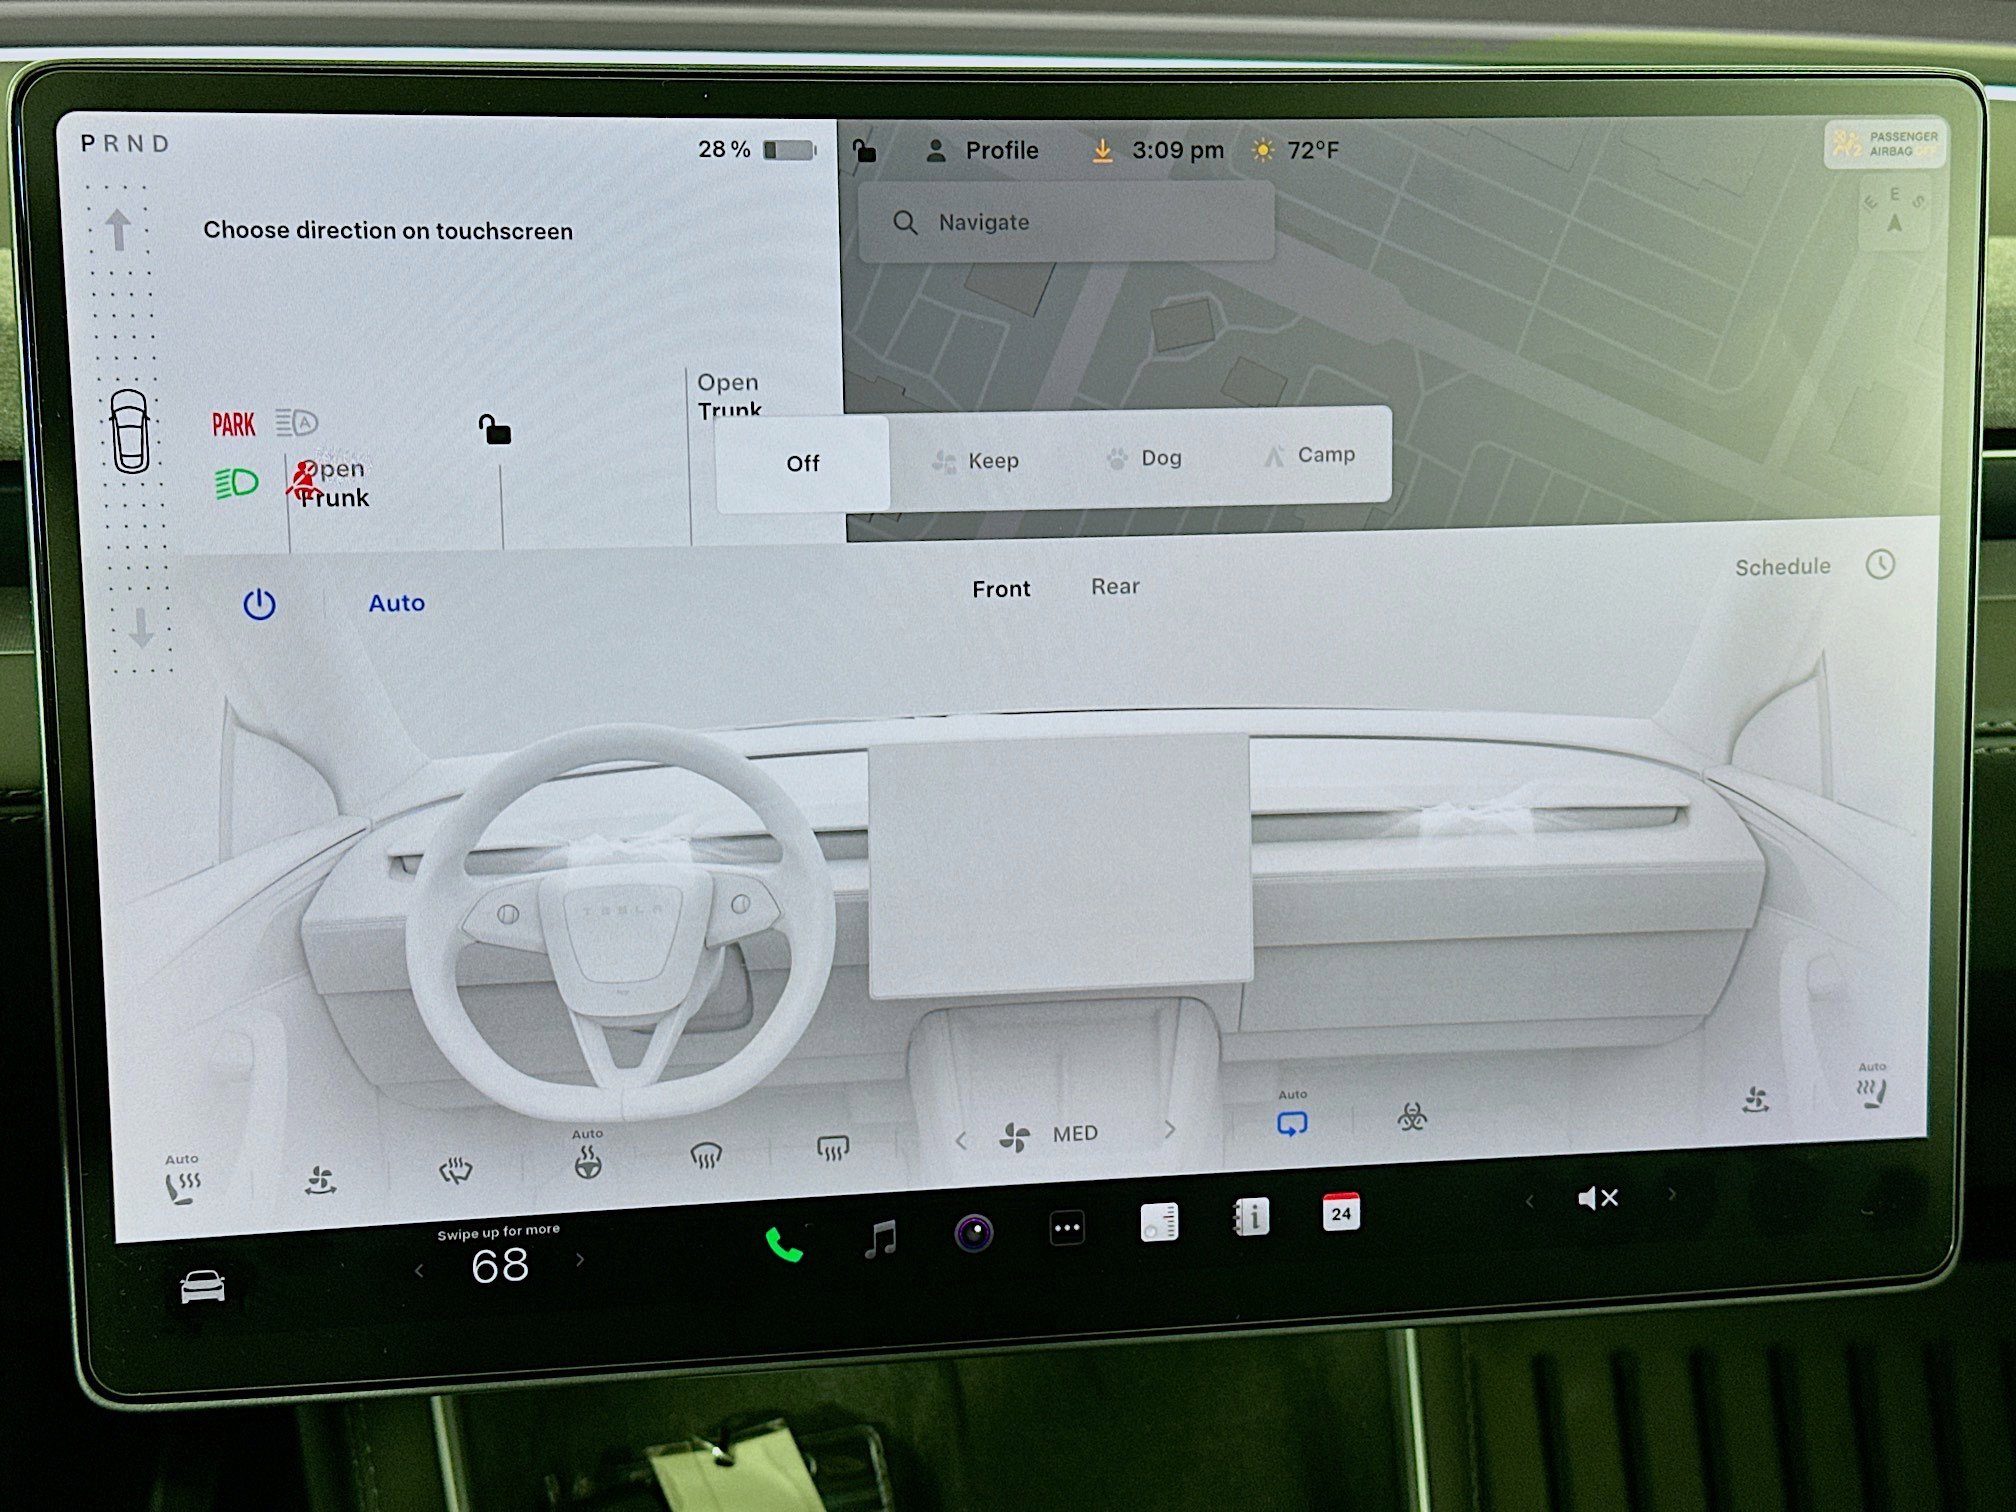
Task: Tap the Swipe up for more label
Action: (x=498, y=1232)
